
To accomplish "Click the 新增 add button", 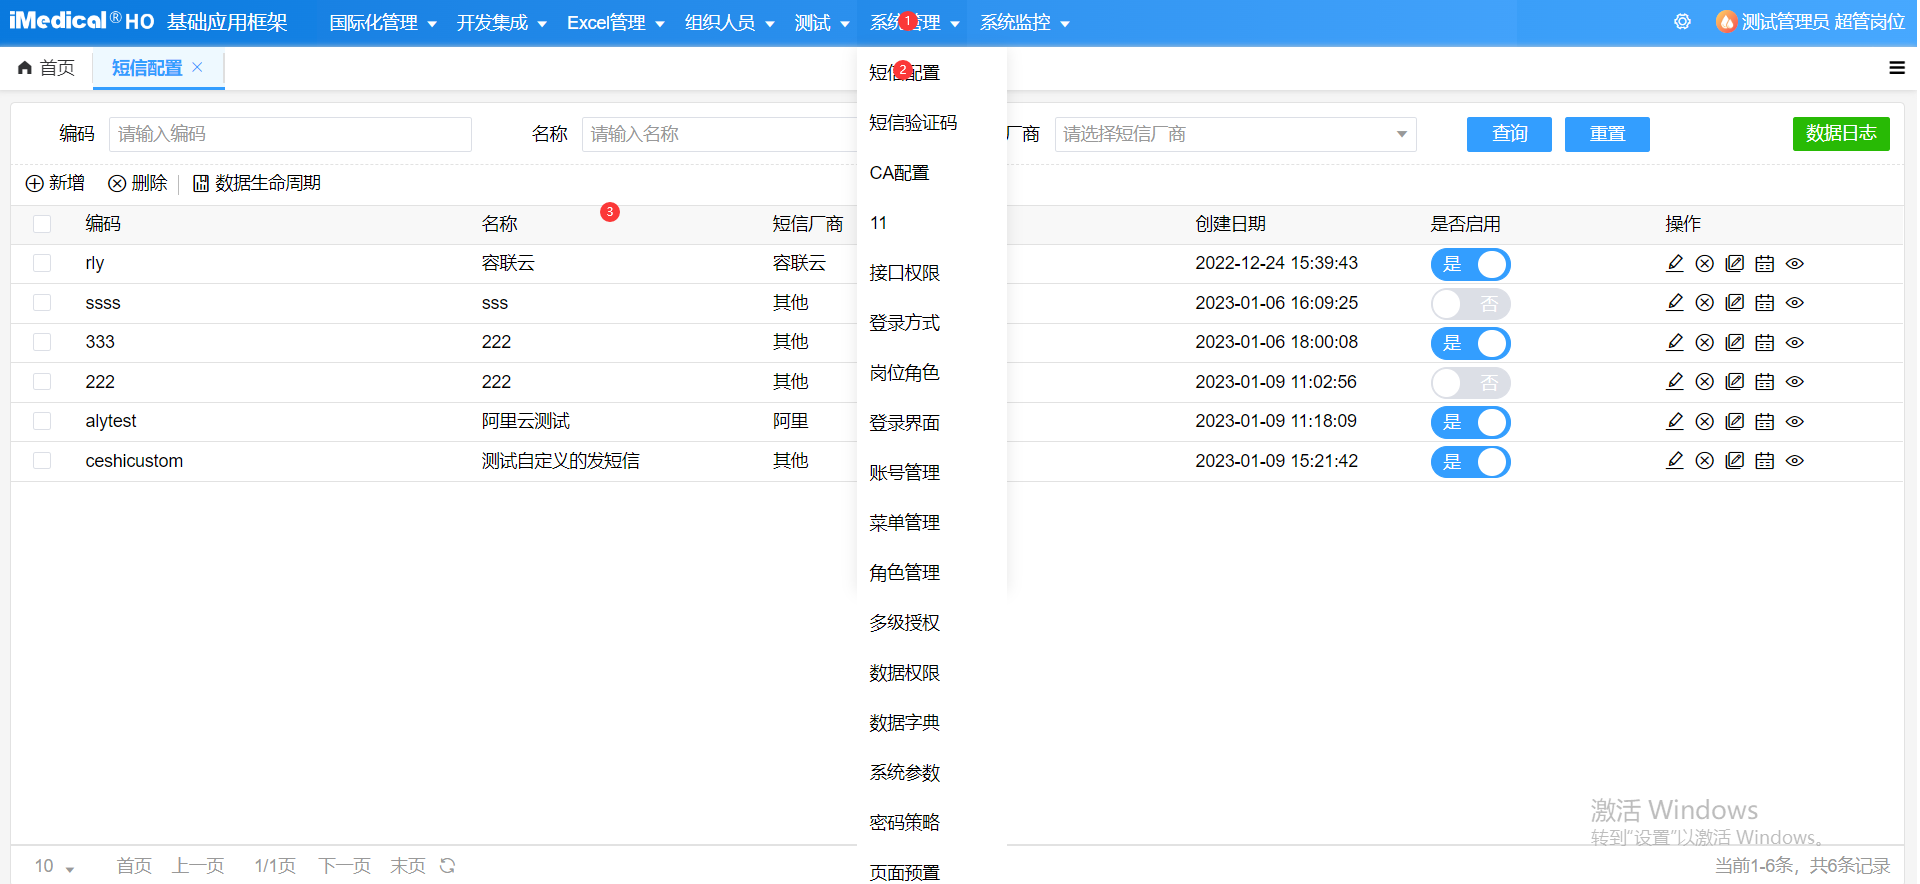I will 55,183.
